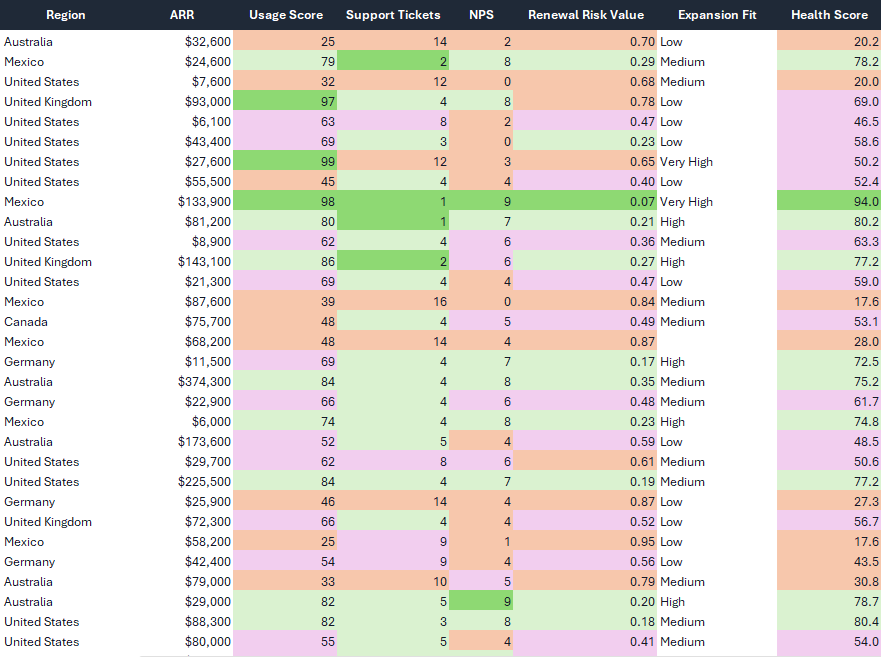Screen dimensions: 881x657
Task: Select the Expansion Fit column header
Action: [717, 15]
